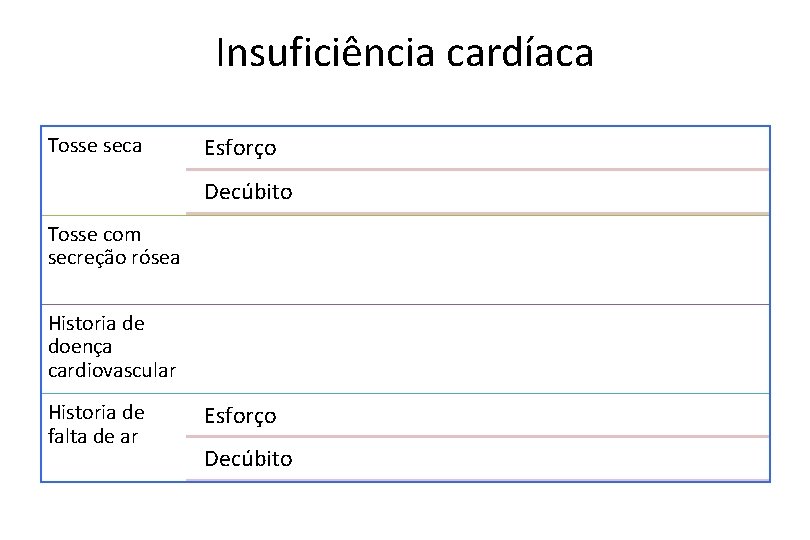The width and height of the screenshot is (810, 540).
Task: Click the word "seca" in the first row
Action: tap(122, 146)
